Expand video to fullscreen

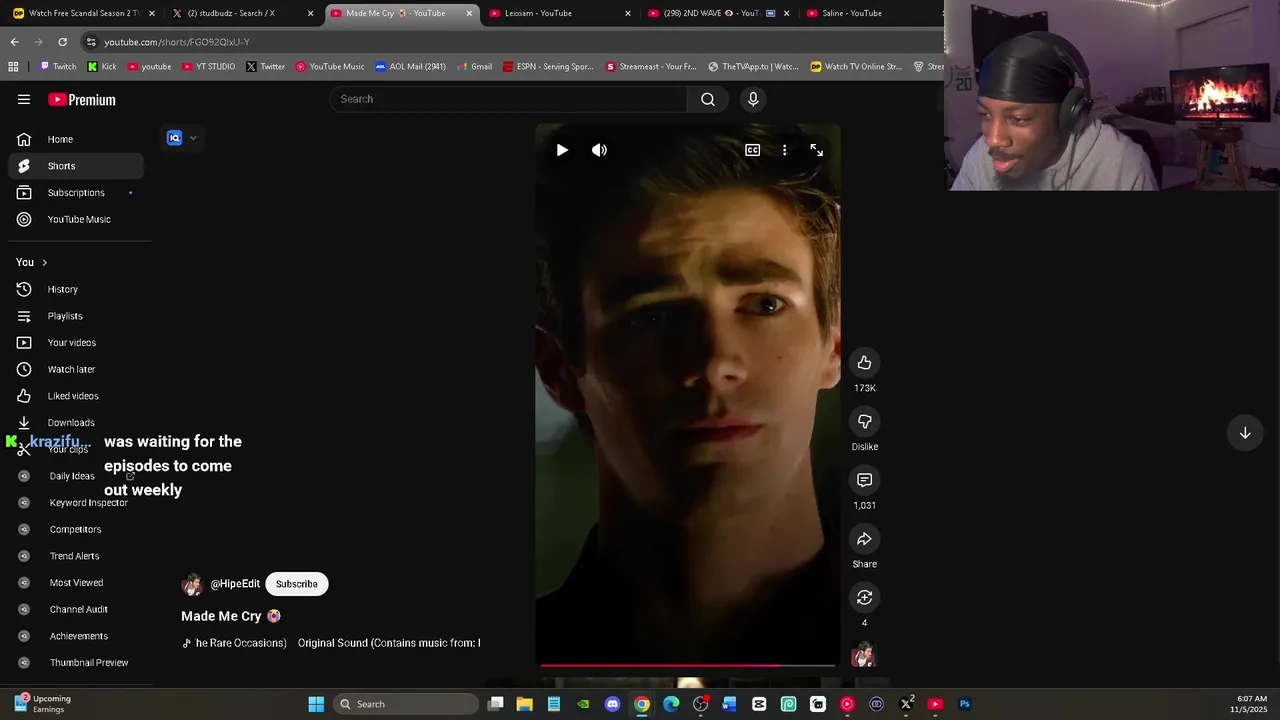click(x=816, y=150)
